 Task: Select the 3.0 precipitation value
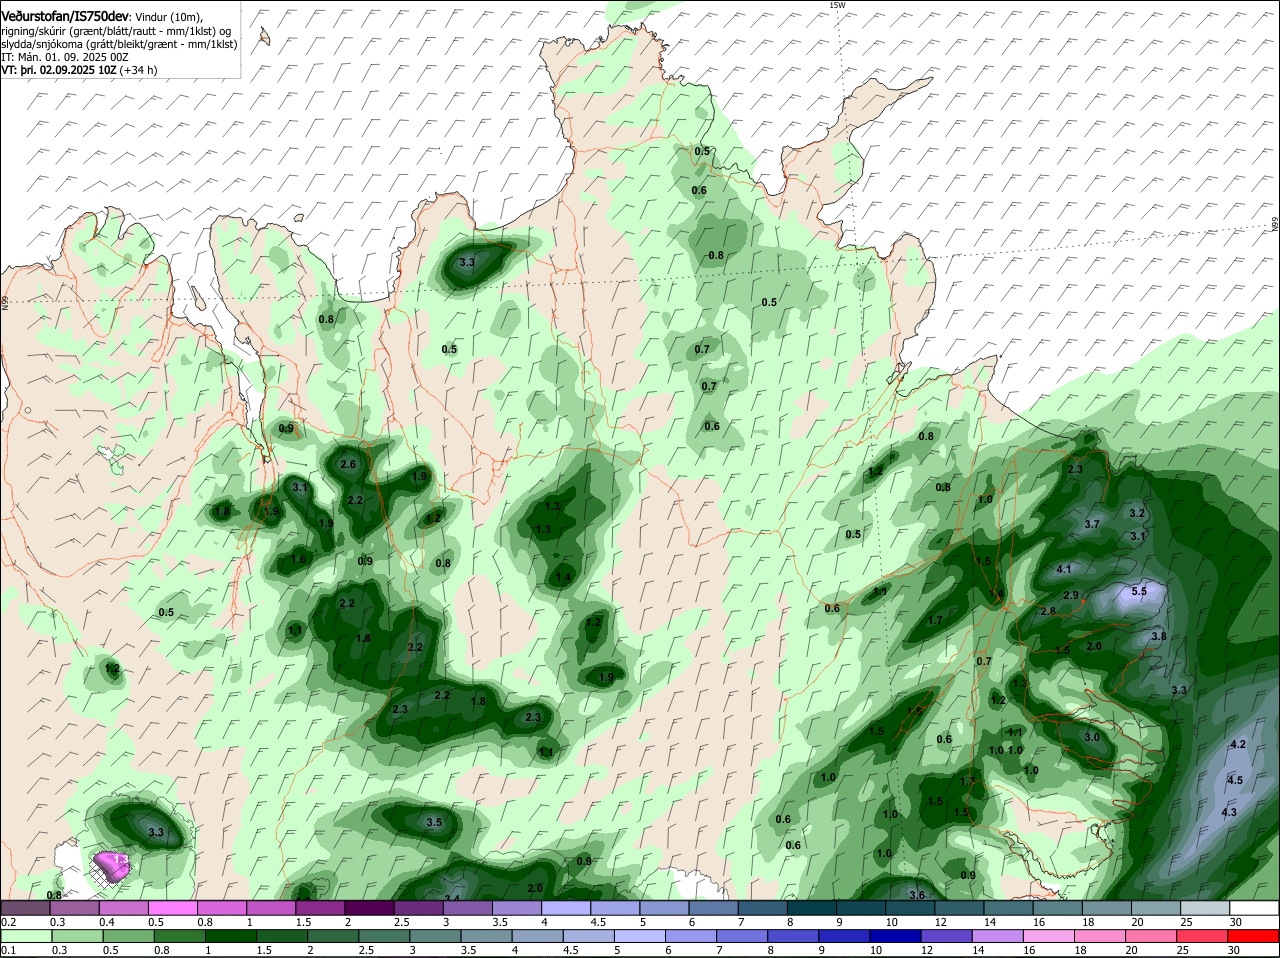click(x=1092, y=737)
